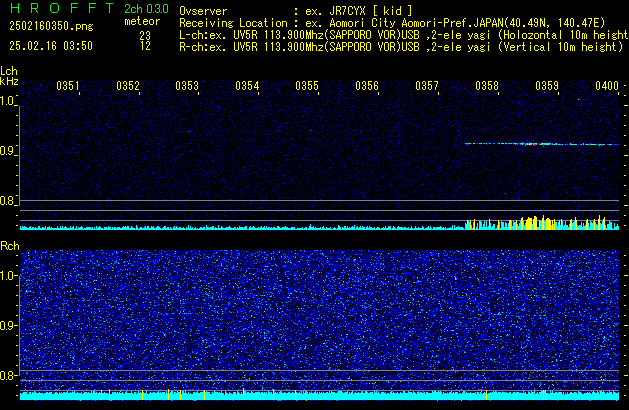The image size is (629, 410).
Task: Click the Rch 0.9 kHz tick label
Action: click(x=8, y=325)
